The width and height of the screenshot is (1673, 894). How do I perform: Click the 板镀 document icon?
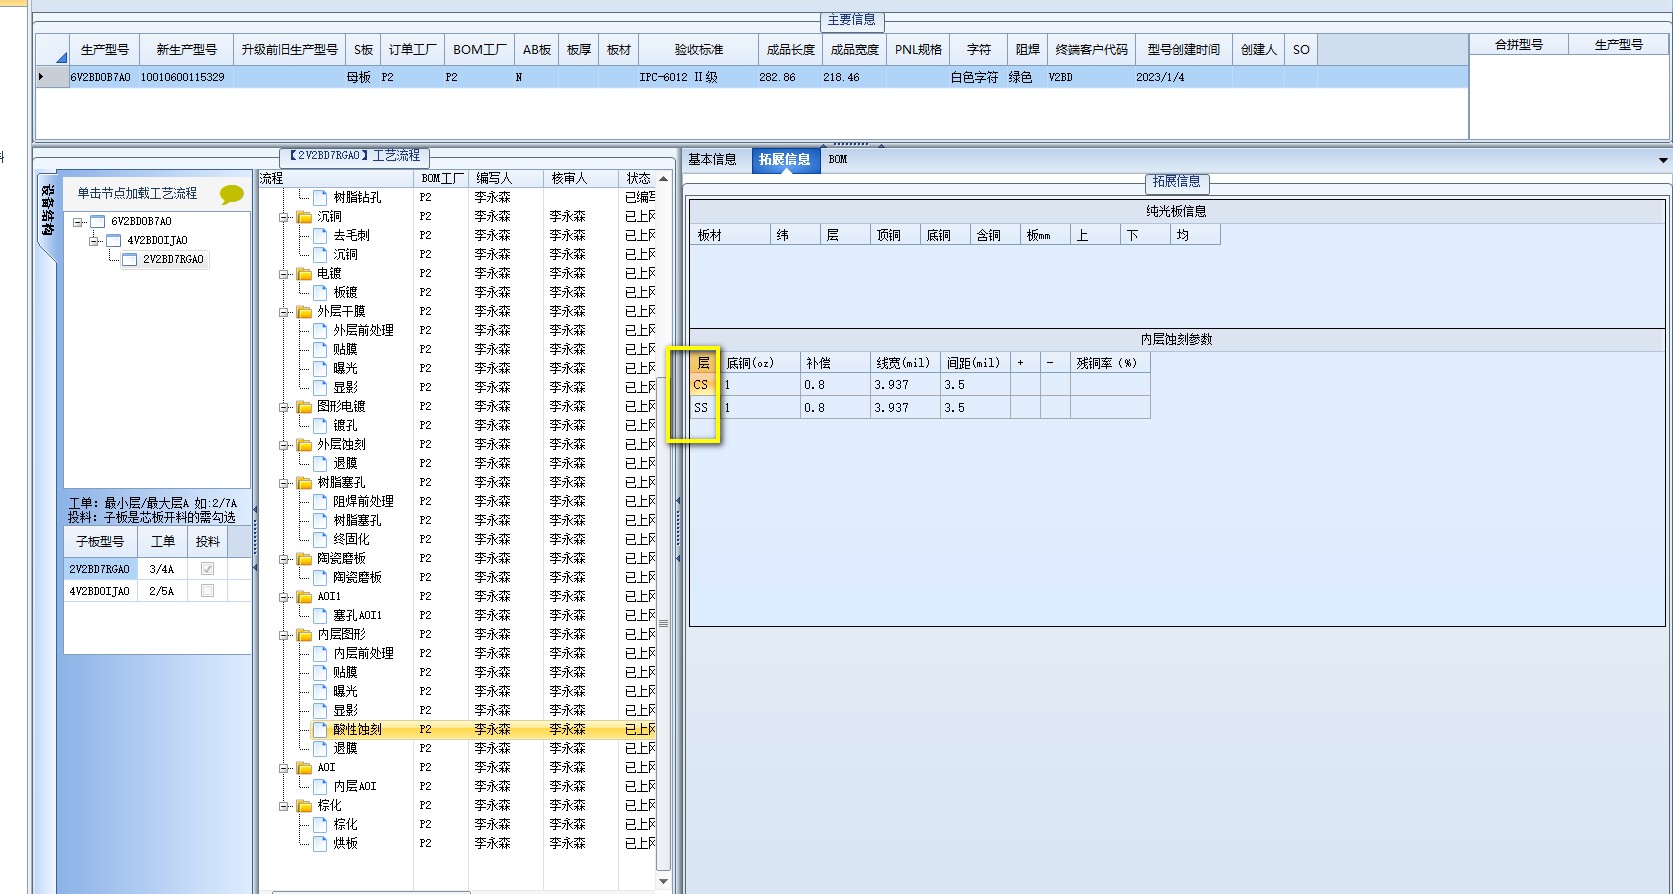(x=320, y=292)
